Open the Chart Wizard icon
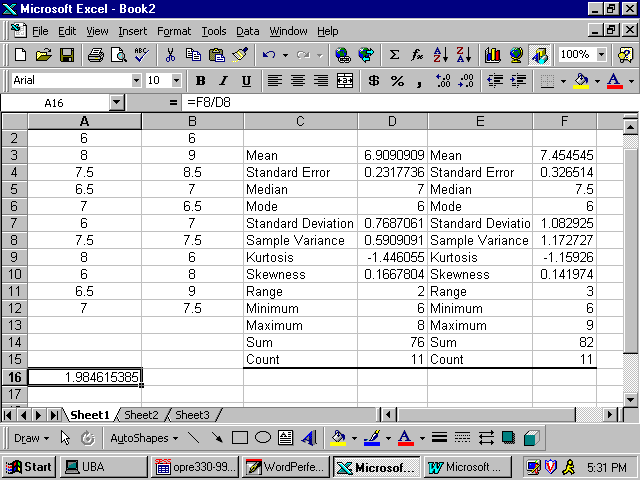 point(492,55)
